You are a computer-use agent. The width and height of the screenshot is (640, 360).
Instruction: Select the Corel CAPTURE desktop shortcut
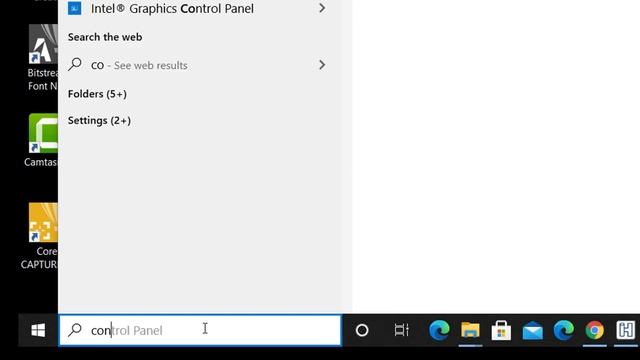tap(40, 236)
